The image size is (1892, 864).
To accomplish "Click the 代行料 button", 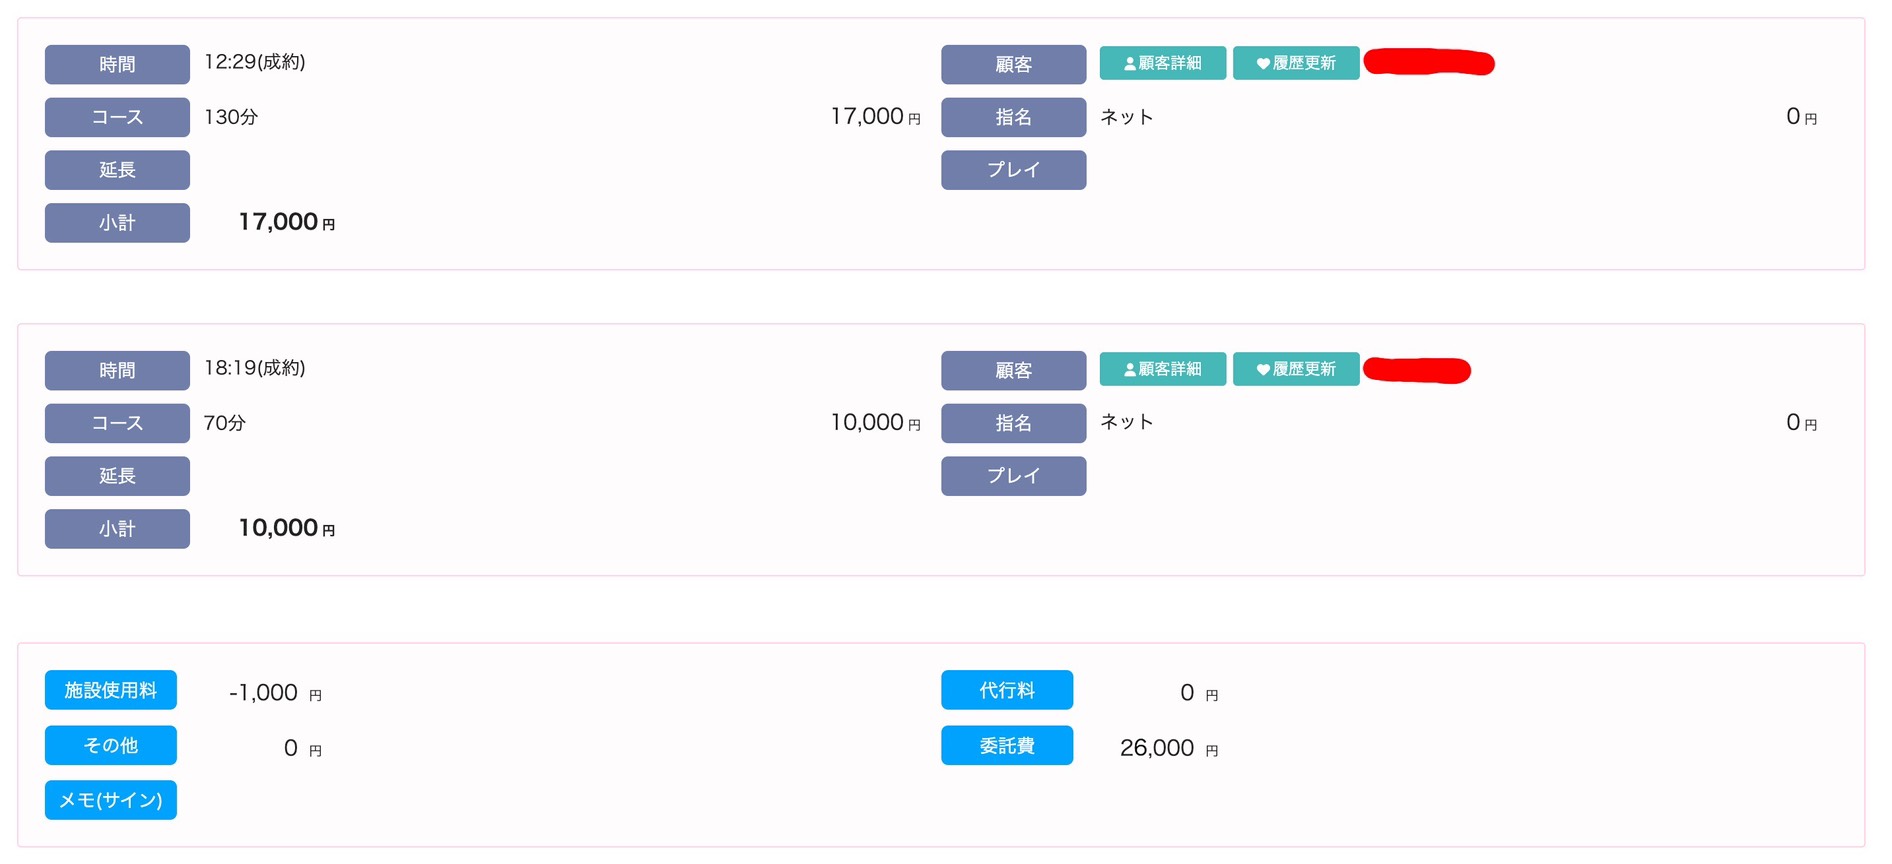I will (x=1006, y=690).
